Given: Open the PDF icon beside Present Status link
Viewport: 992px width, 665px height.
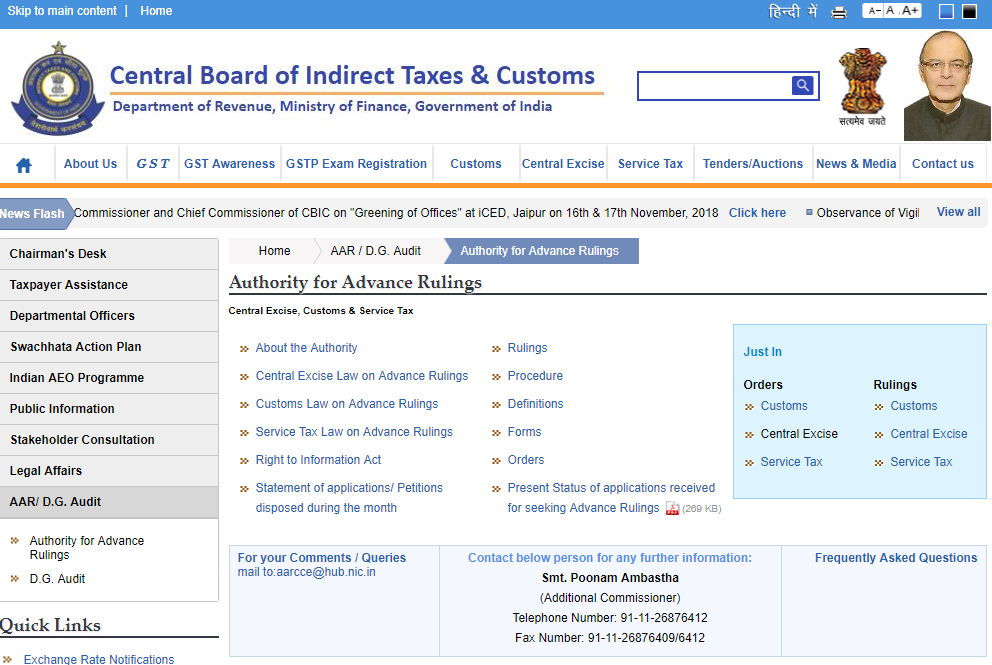Looking at the screenshot, I should pos(672,509).
